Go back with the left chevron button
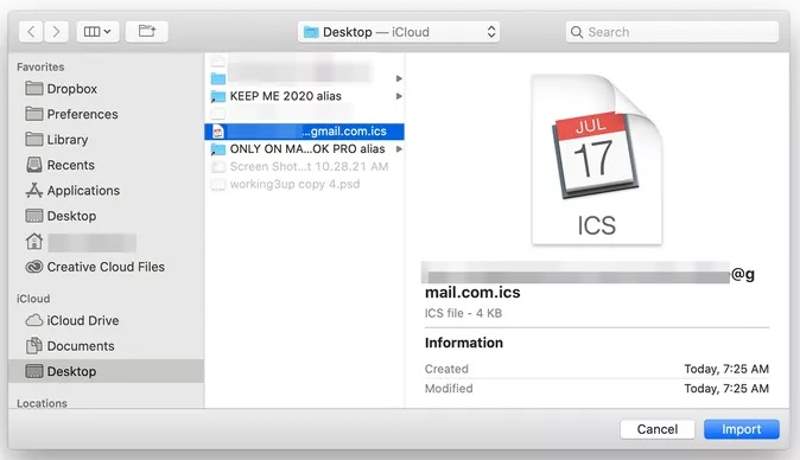The width and height of the screenshot is (800, 460). (31, 32)
